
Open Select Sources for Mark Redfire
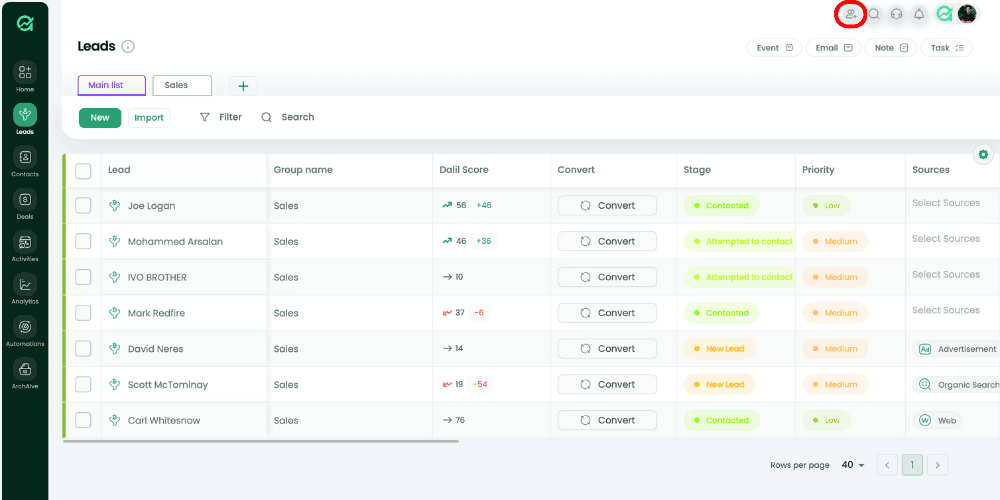tap(946, 310)
